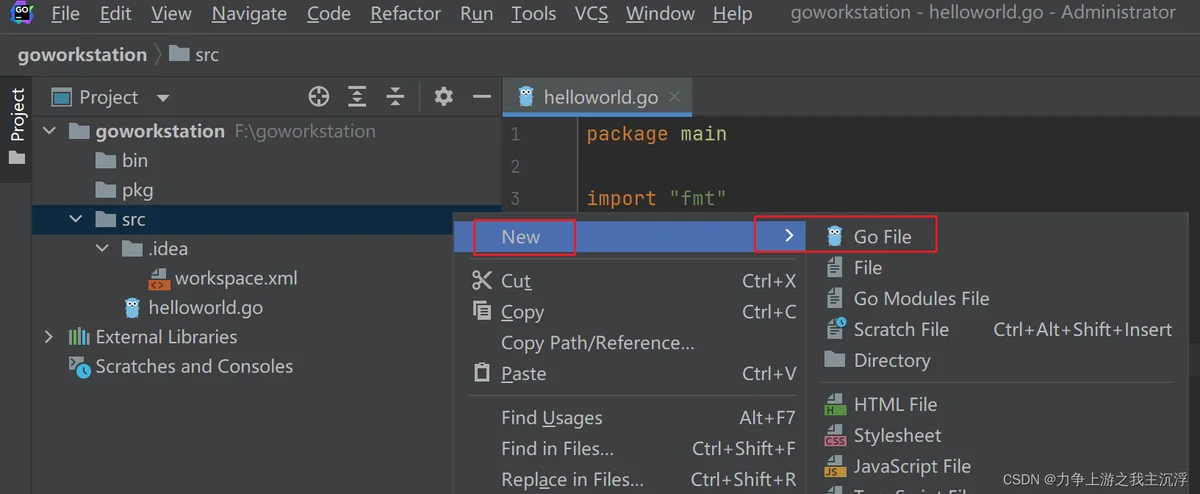This screenshot has width=1200, height=494.
Task: Expand the External Libraries node arrow
Action: [49, 337]
